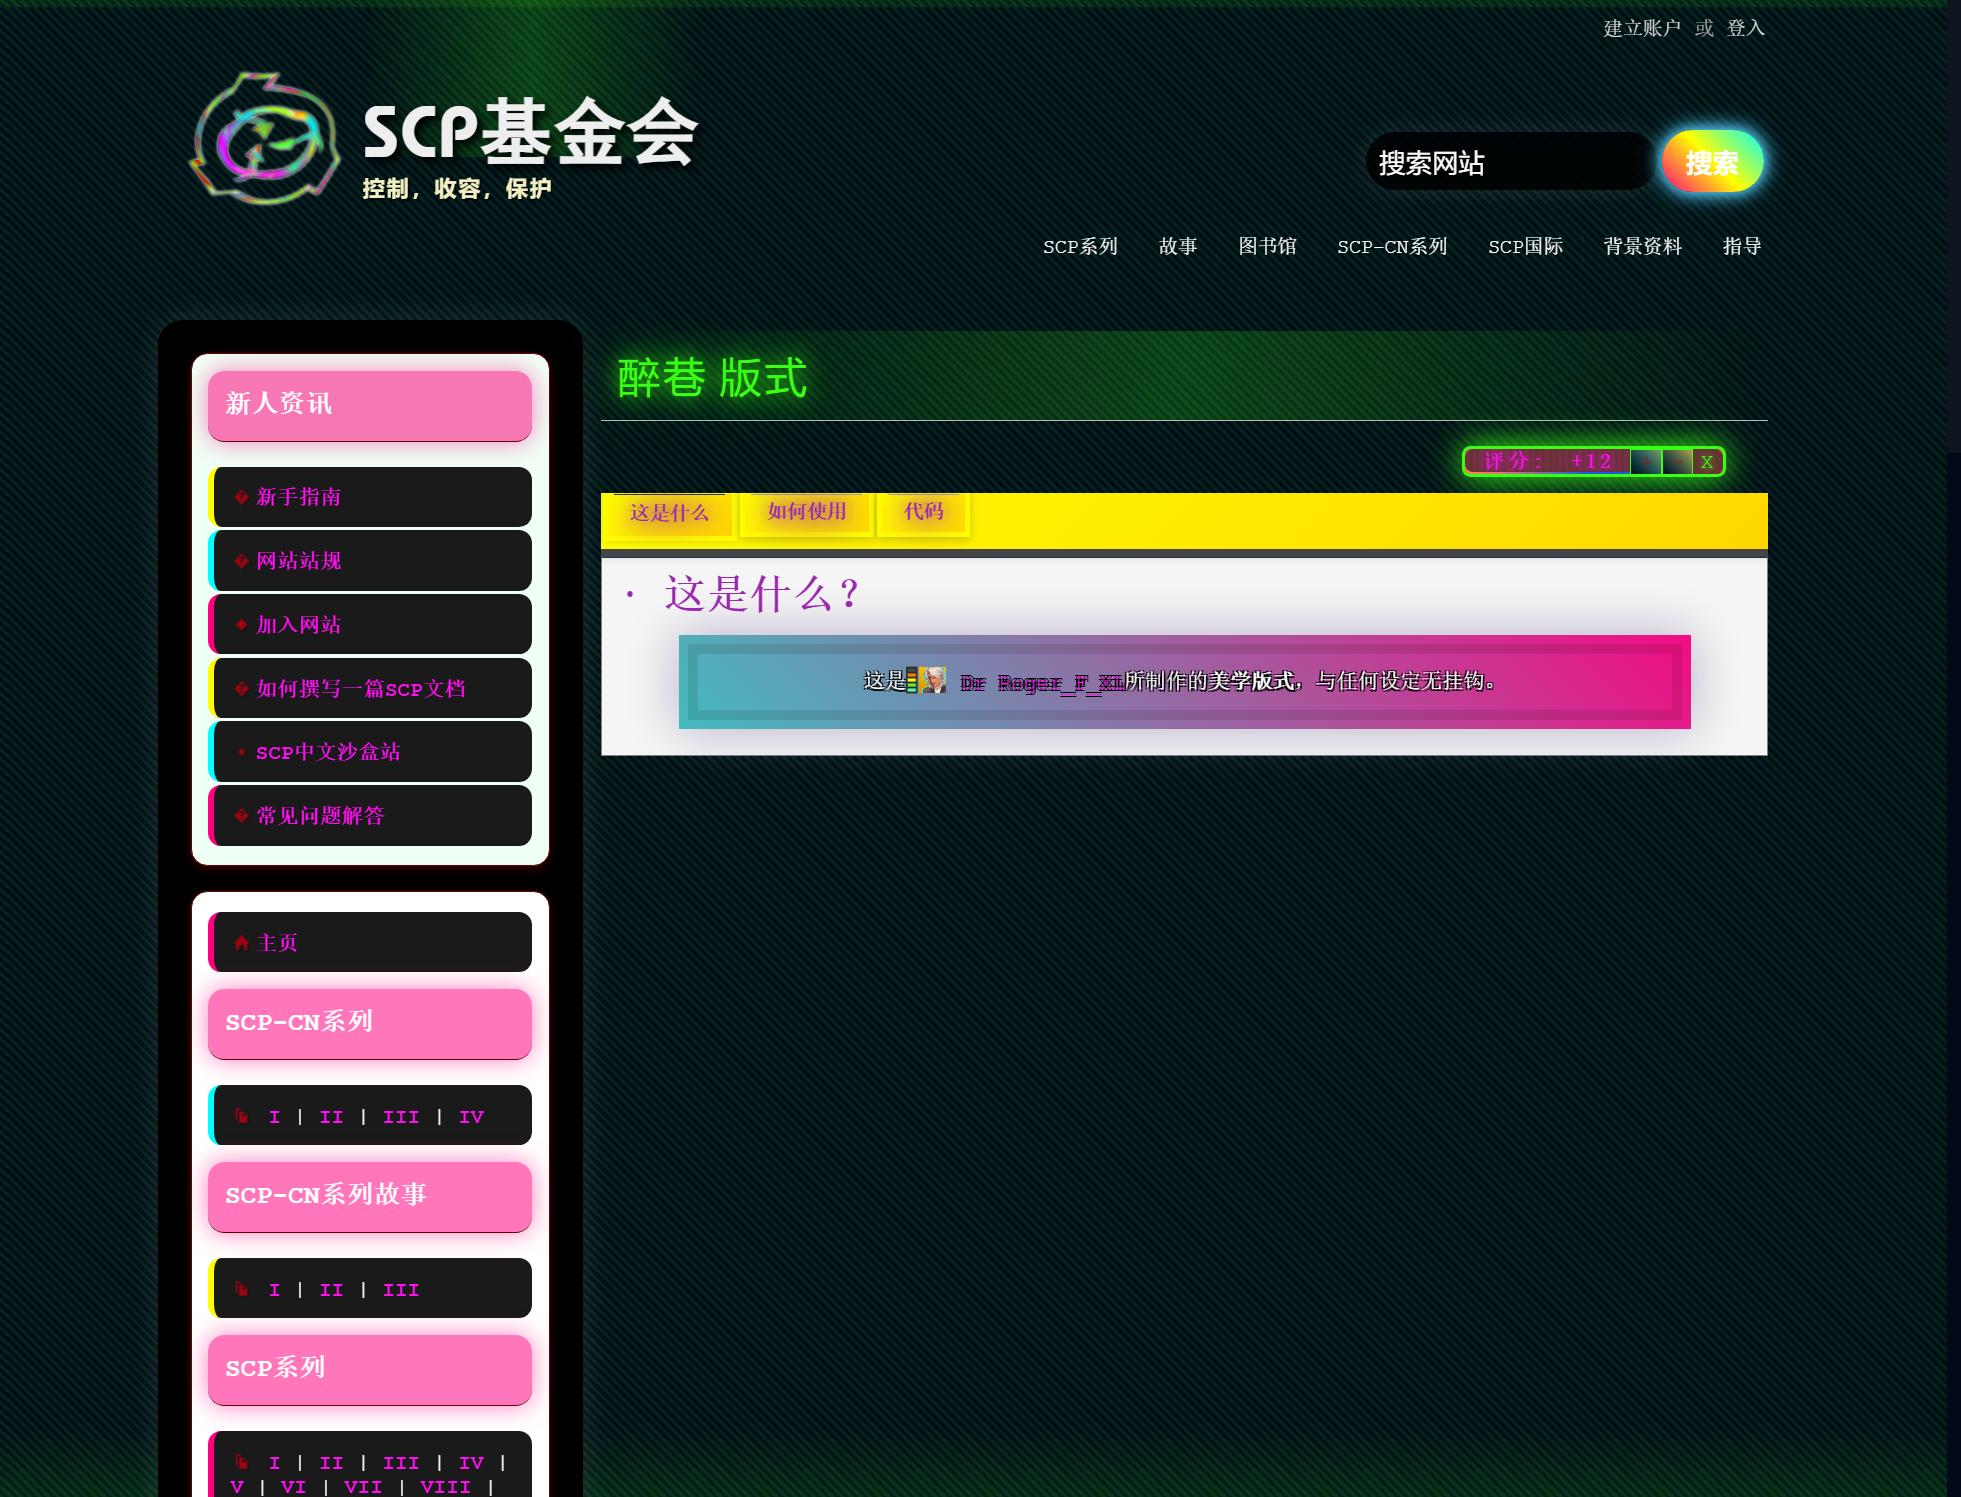The height and width of the screenshot is (1497, 1961).
Task: Open the 网站站规 sidebar link
Action: [299, 561]
